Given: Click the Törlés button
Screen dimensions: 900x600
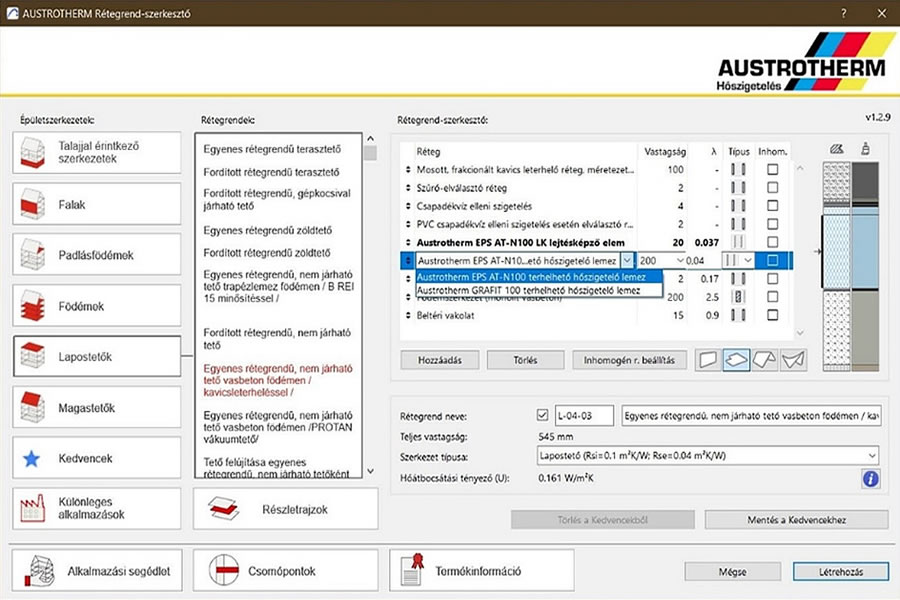Looking at the screenshot, I should [525, 360].
